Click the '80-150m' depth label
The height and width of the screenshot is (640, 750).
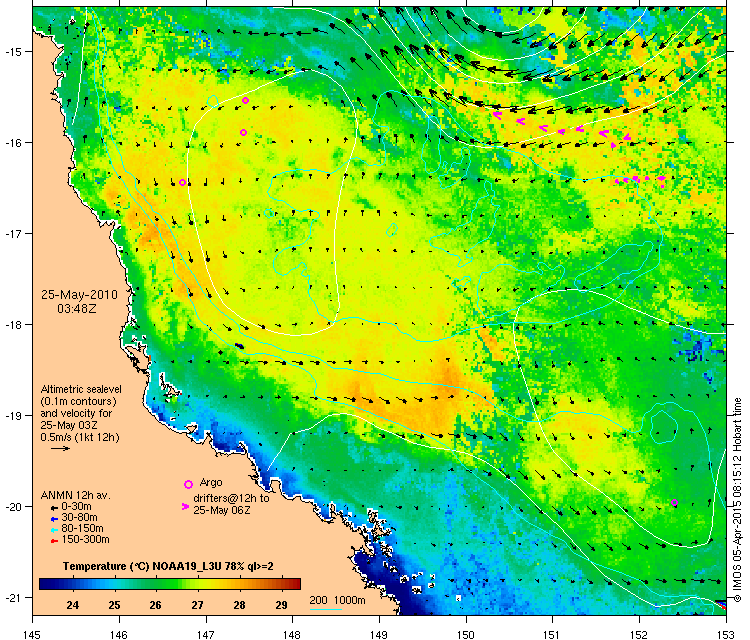[82, 529]
